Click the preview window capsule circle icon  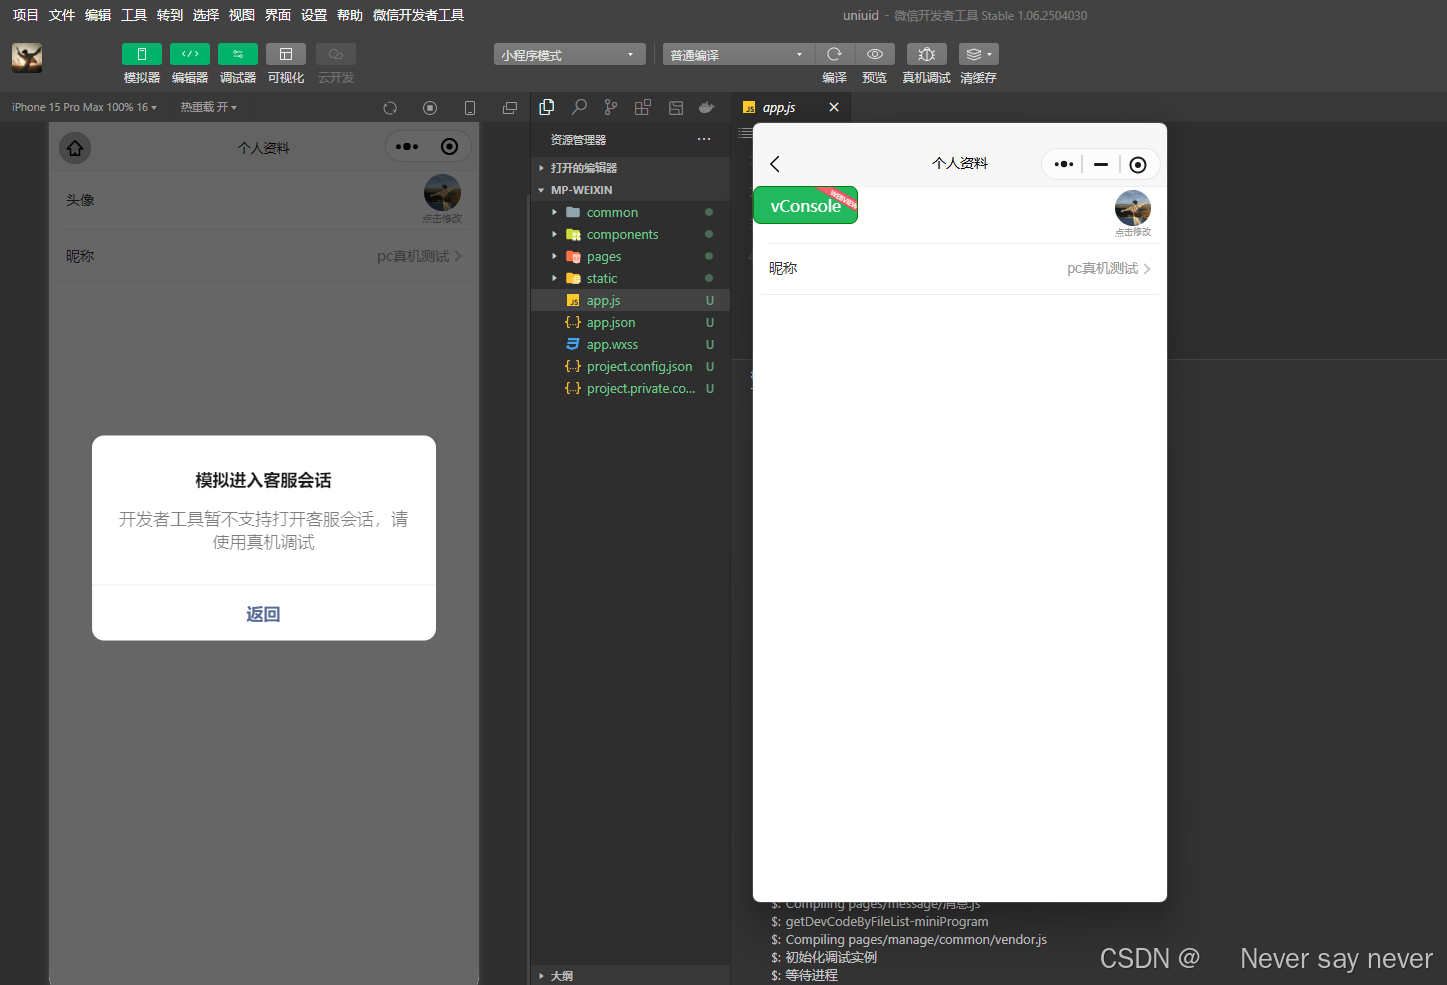click(1138, 165)
